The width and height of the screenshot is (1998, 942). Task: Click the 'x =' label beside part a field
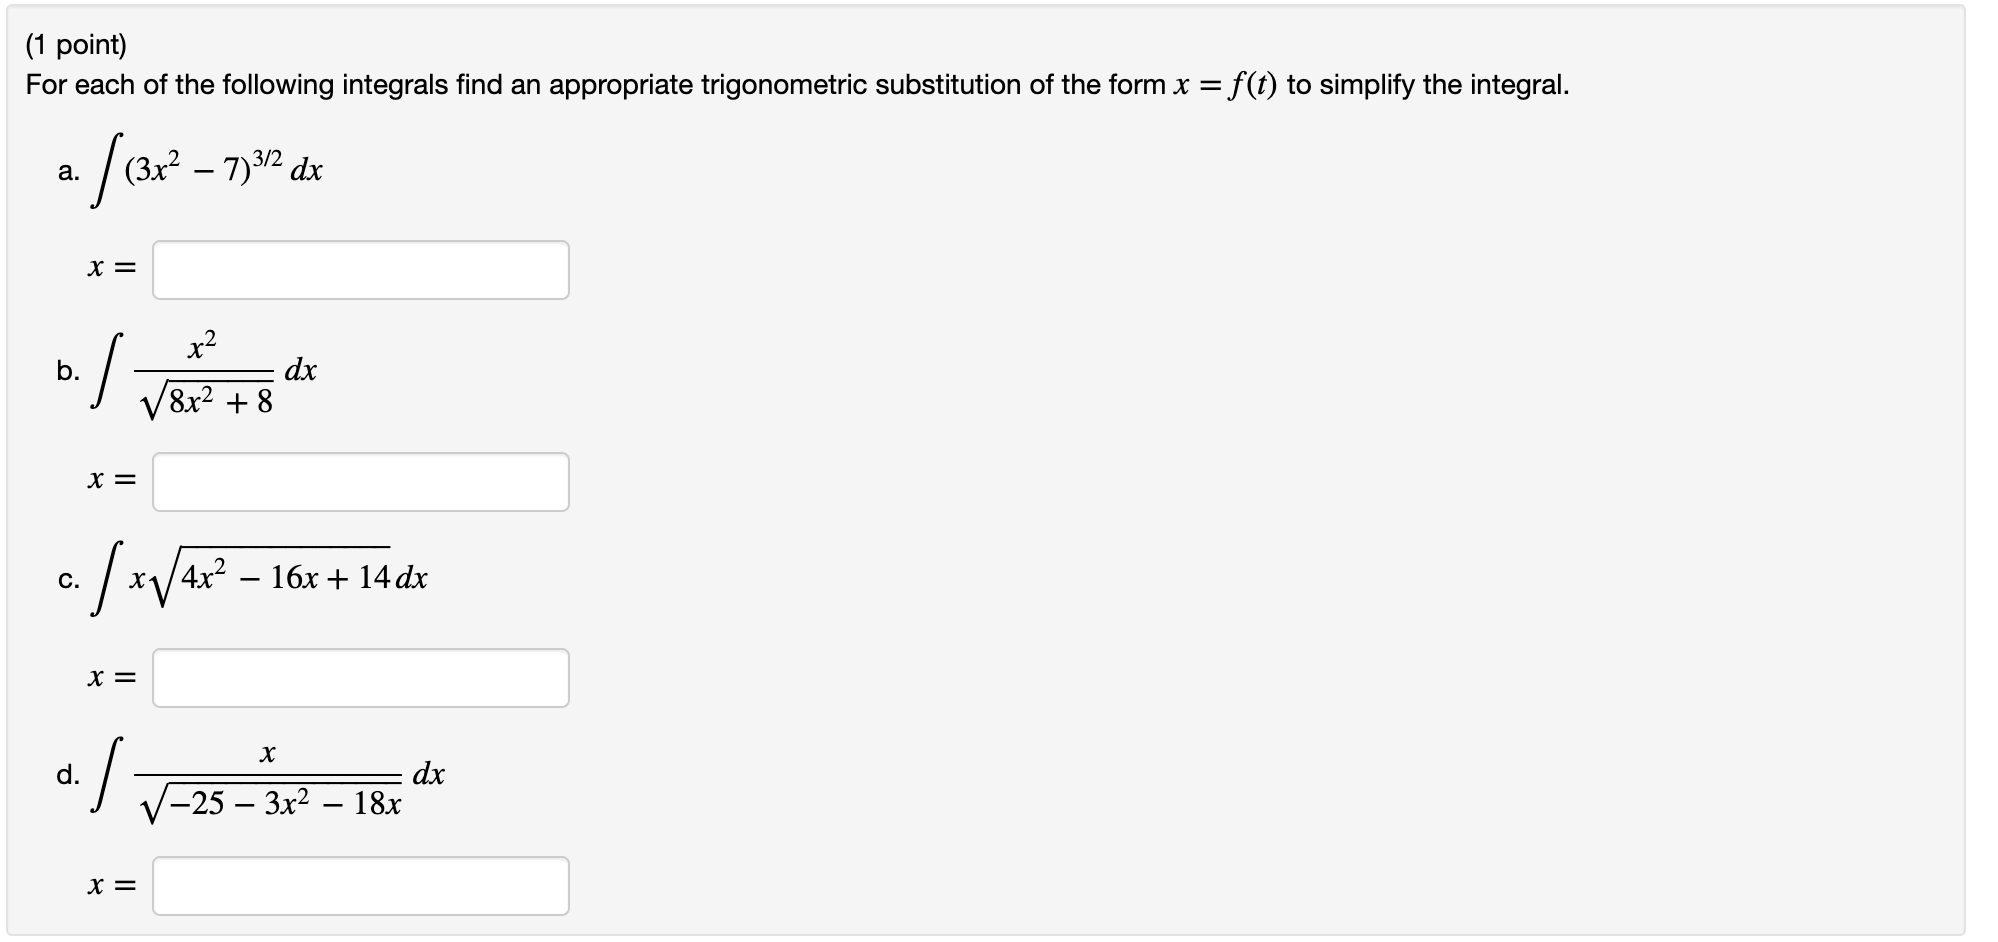point(111,270)
